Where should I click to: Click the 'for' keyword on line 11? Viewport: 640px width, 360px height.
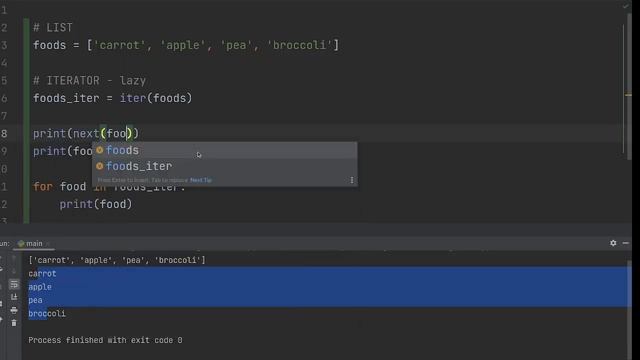[43, 187]
